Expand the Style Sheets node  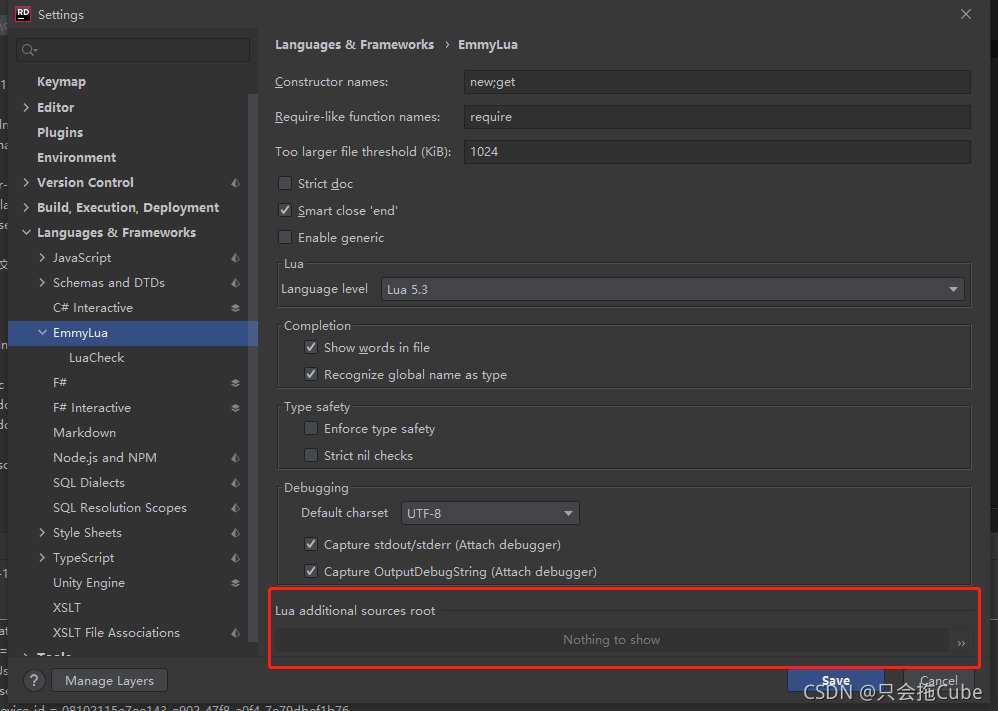[x=42, y=533]
